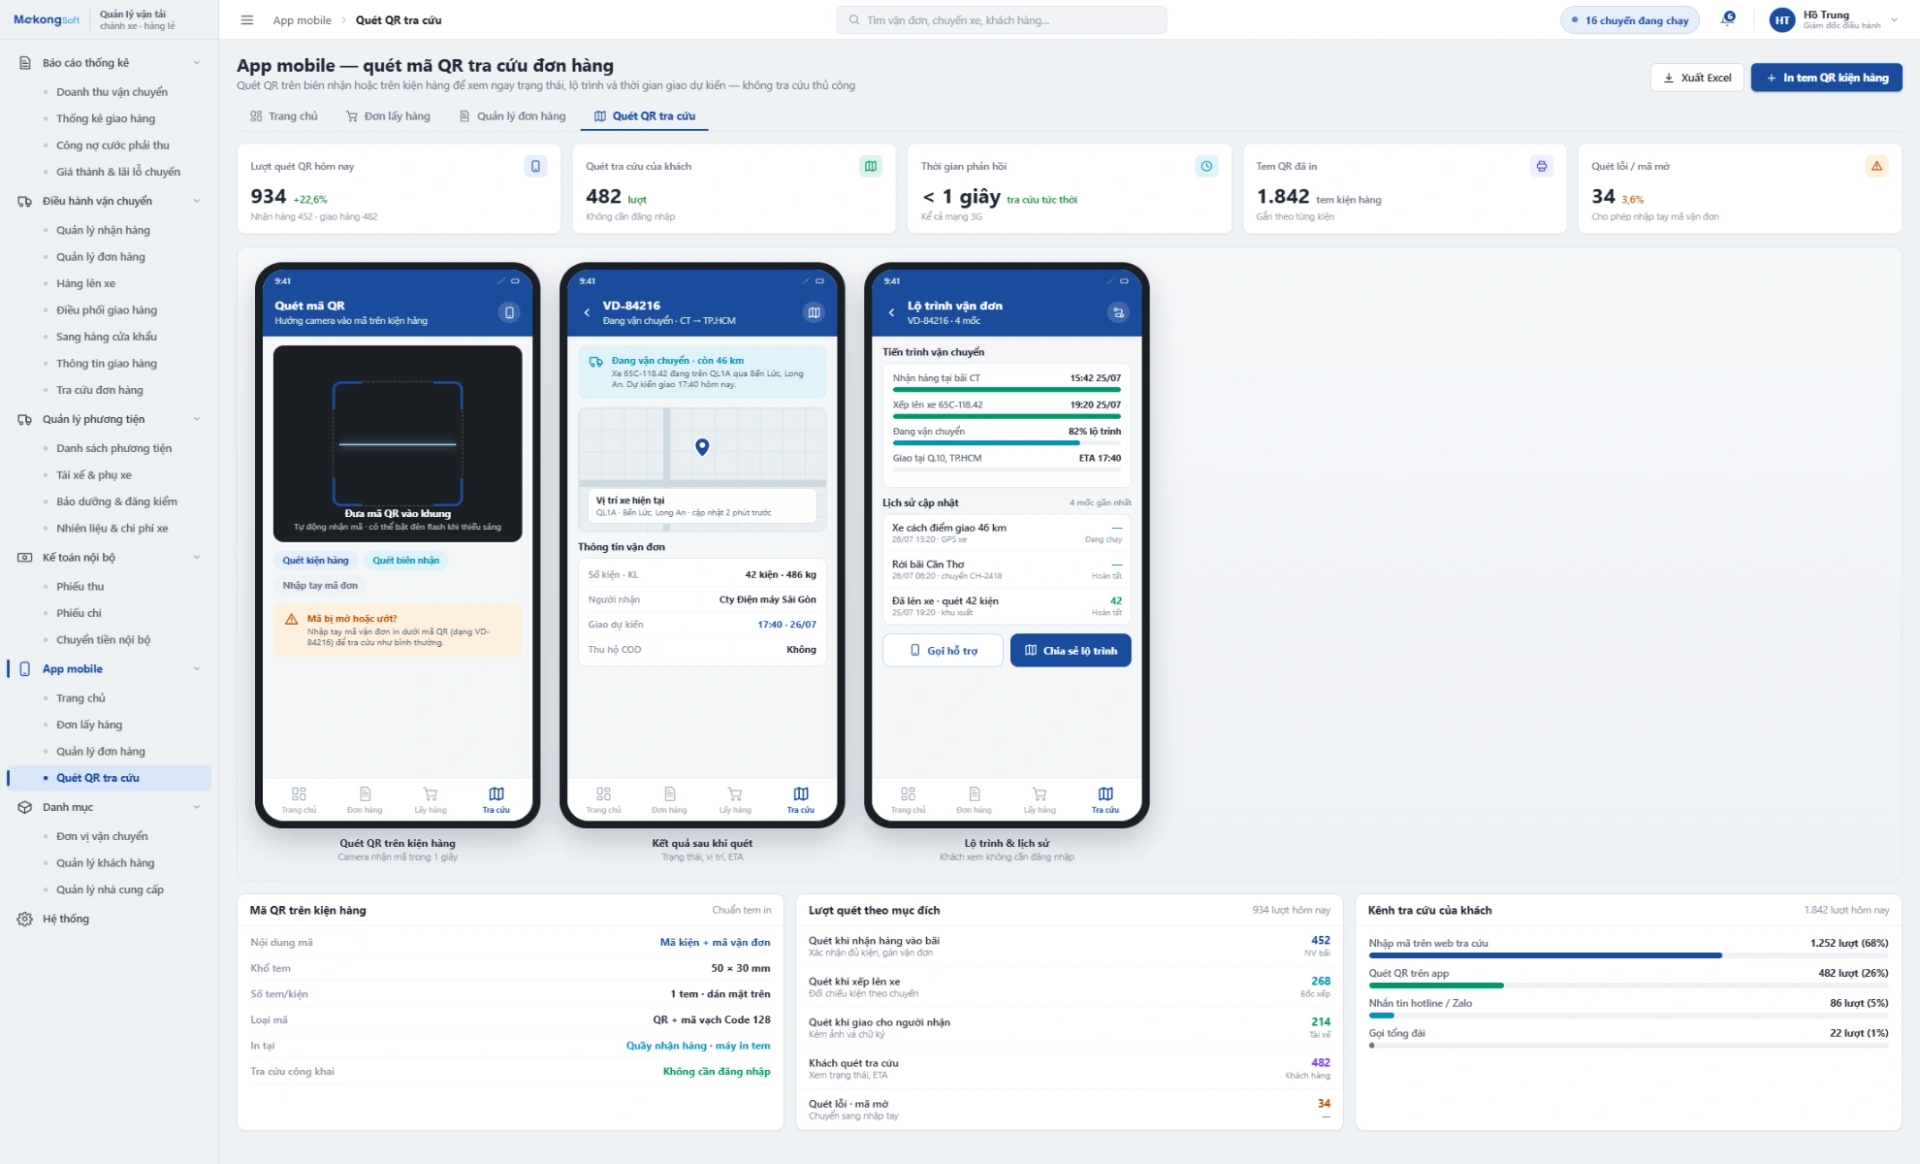Viewport: 1920px width, 1164px height.
Task: Switch to the Quản lý đơn hàng tab
Action: point(512,116)
